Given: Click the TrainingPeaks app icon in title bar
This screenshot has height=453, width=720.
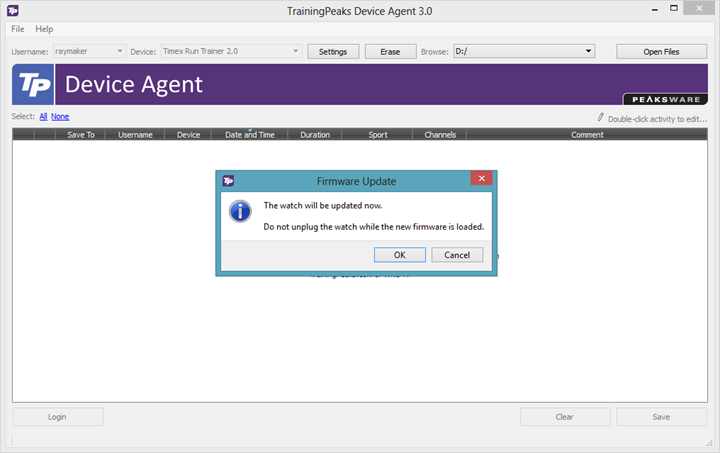Looking at the screenshot, I should click(13, 10).
